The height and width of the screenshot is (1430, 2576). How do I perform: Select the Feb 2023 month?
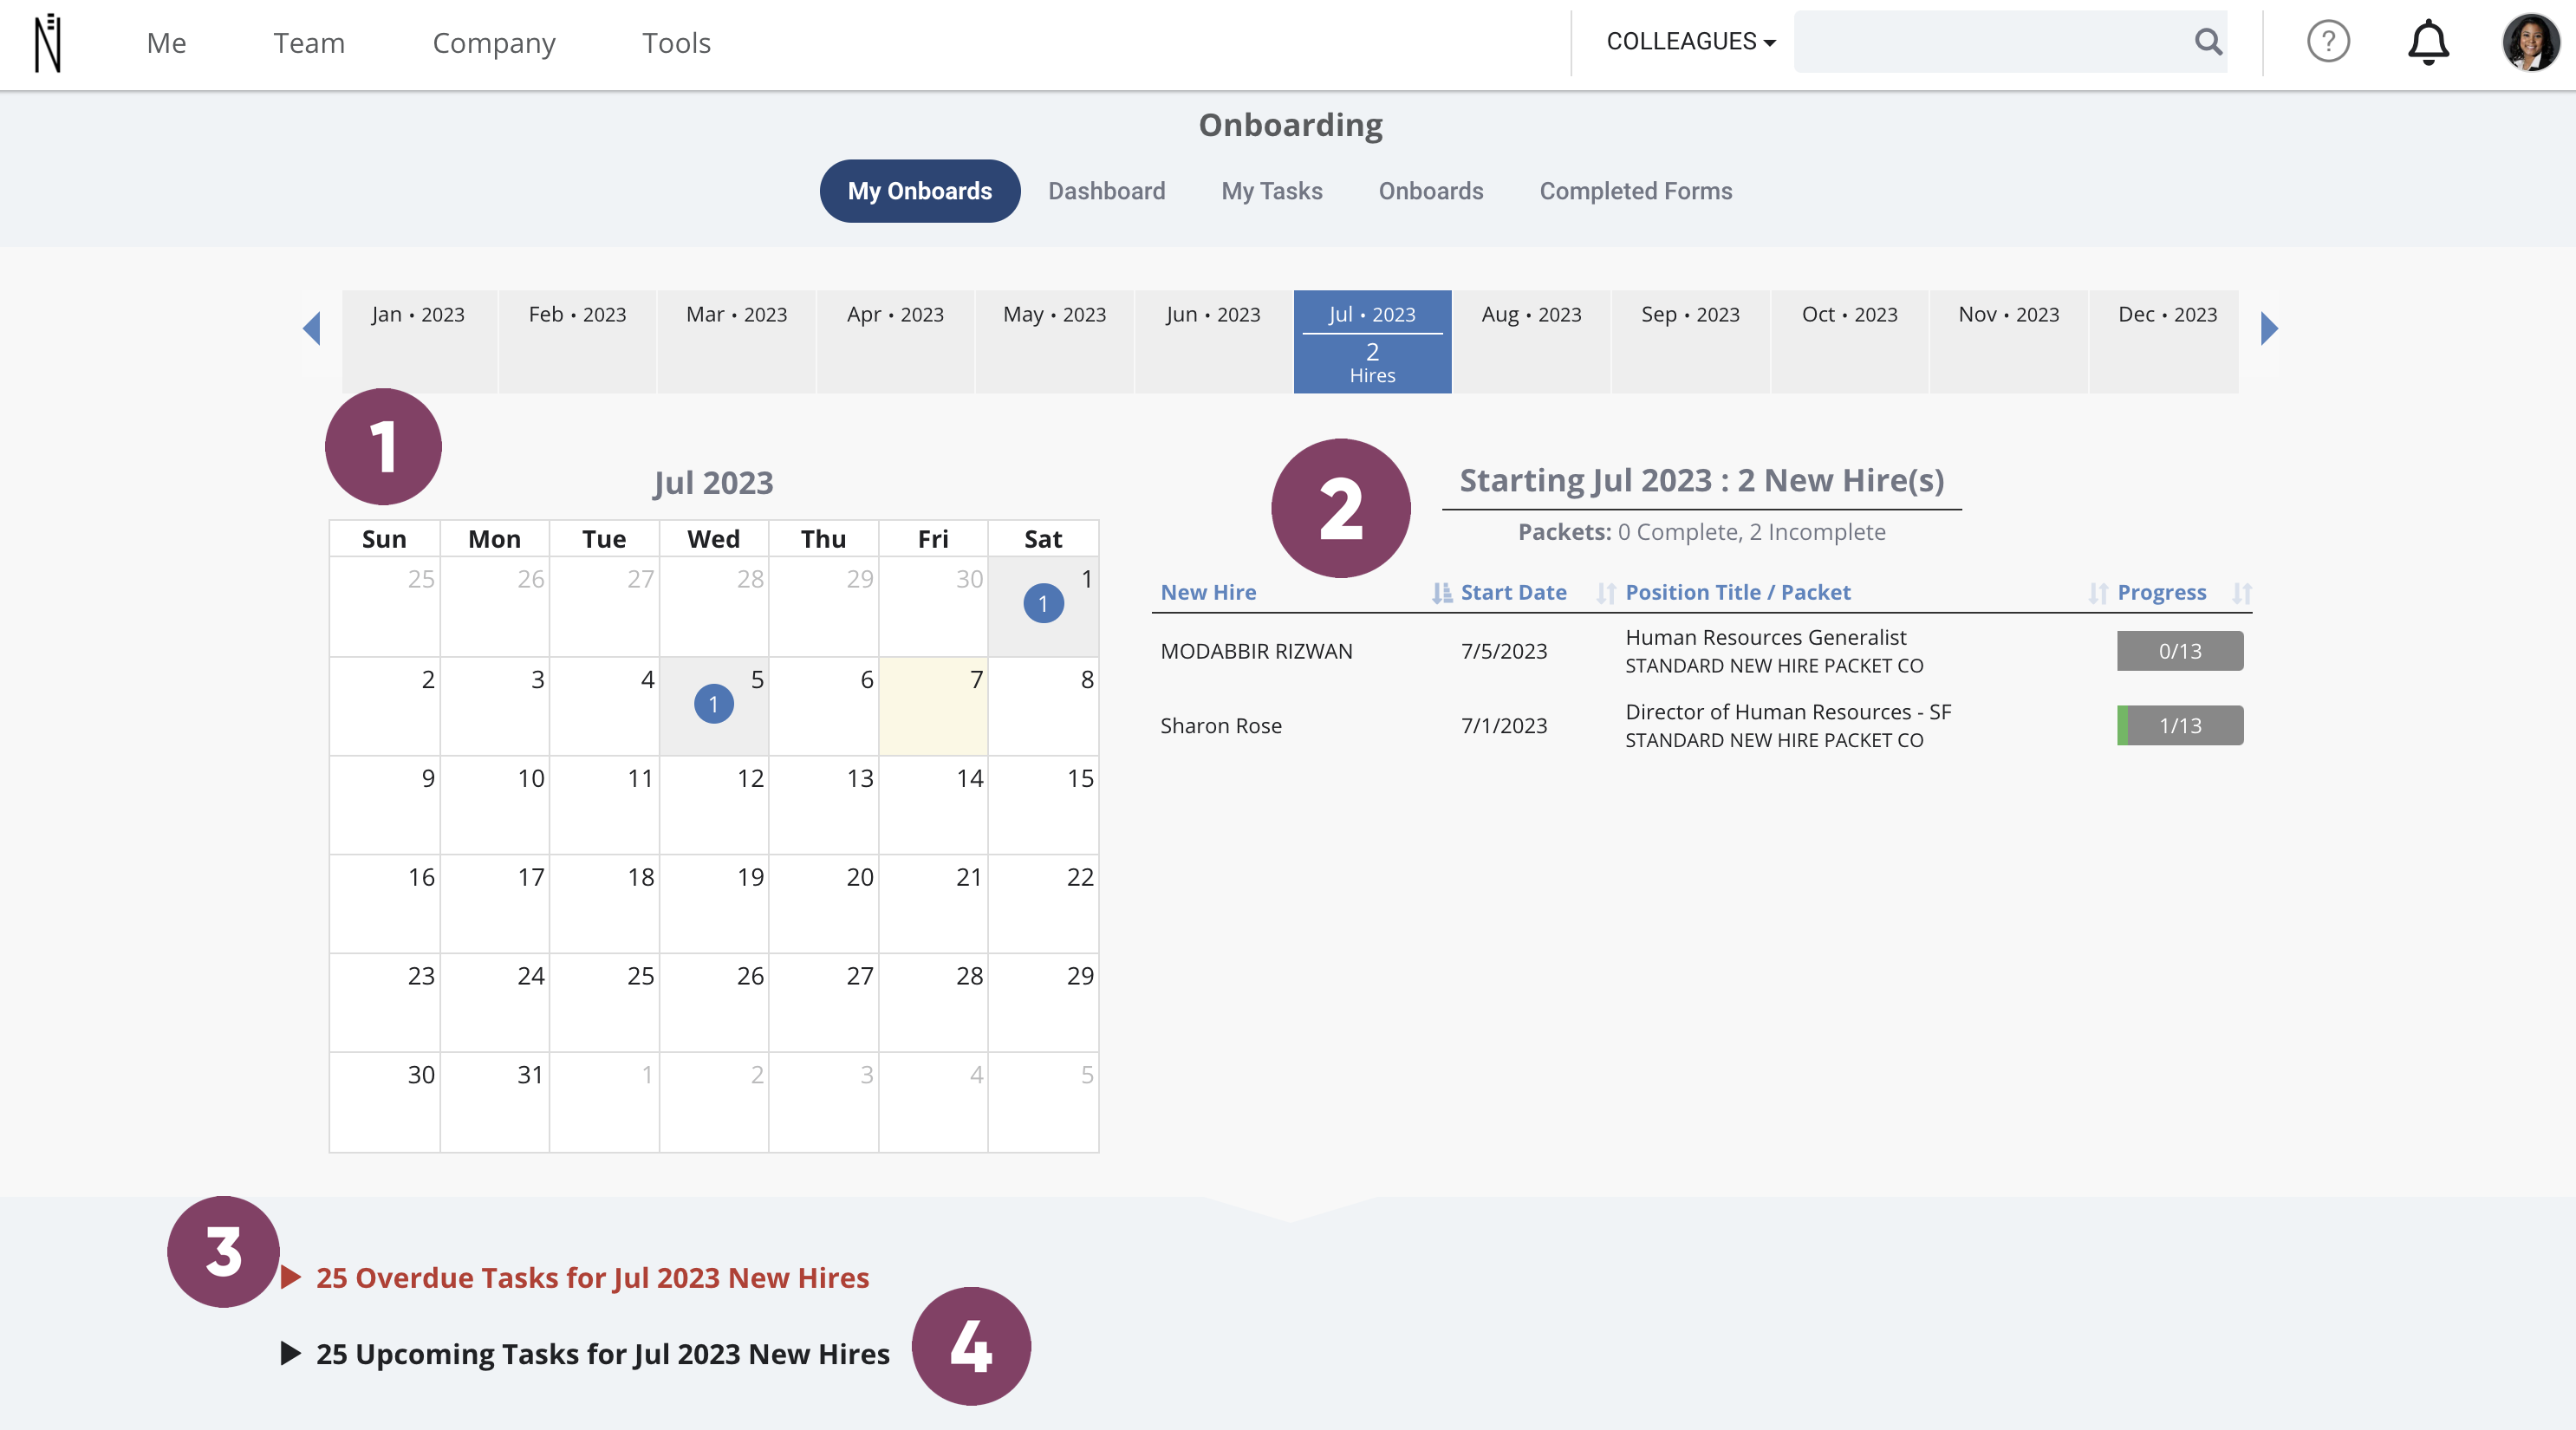pyautogui.click(x=577, y=341)
